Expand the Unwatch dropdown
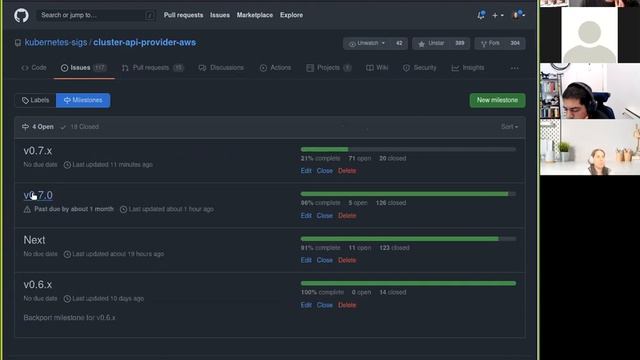This screenshot has height=360, width=640. coord(367,43)
